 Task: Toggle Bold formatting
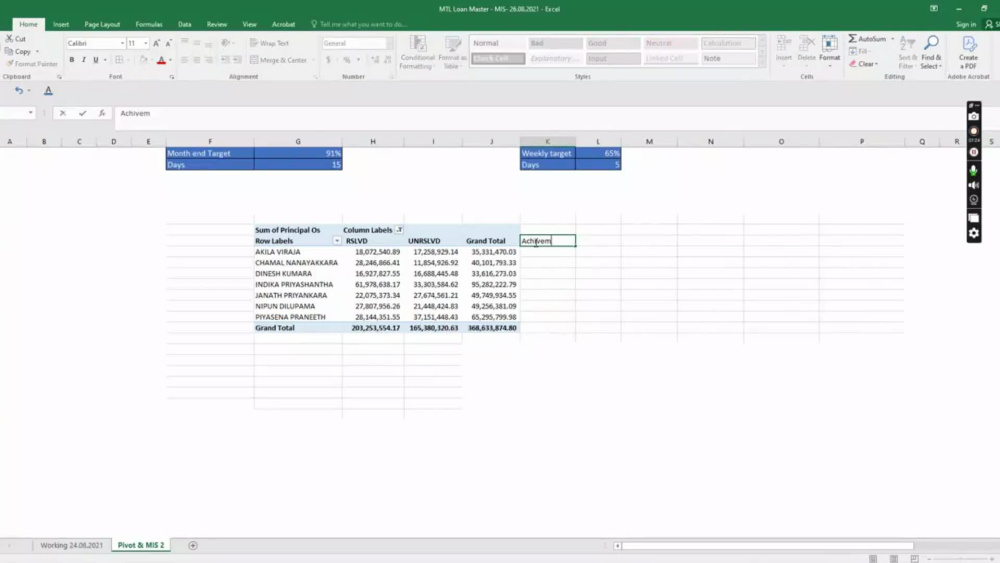point(71,60)
